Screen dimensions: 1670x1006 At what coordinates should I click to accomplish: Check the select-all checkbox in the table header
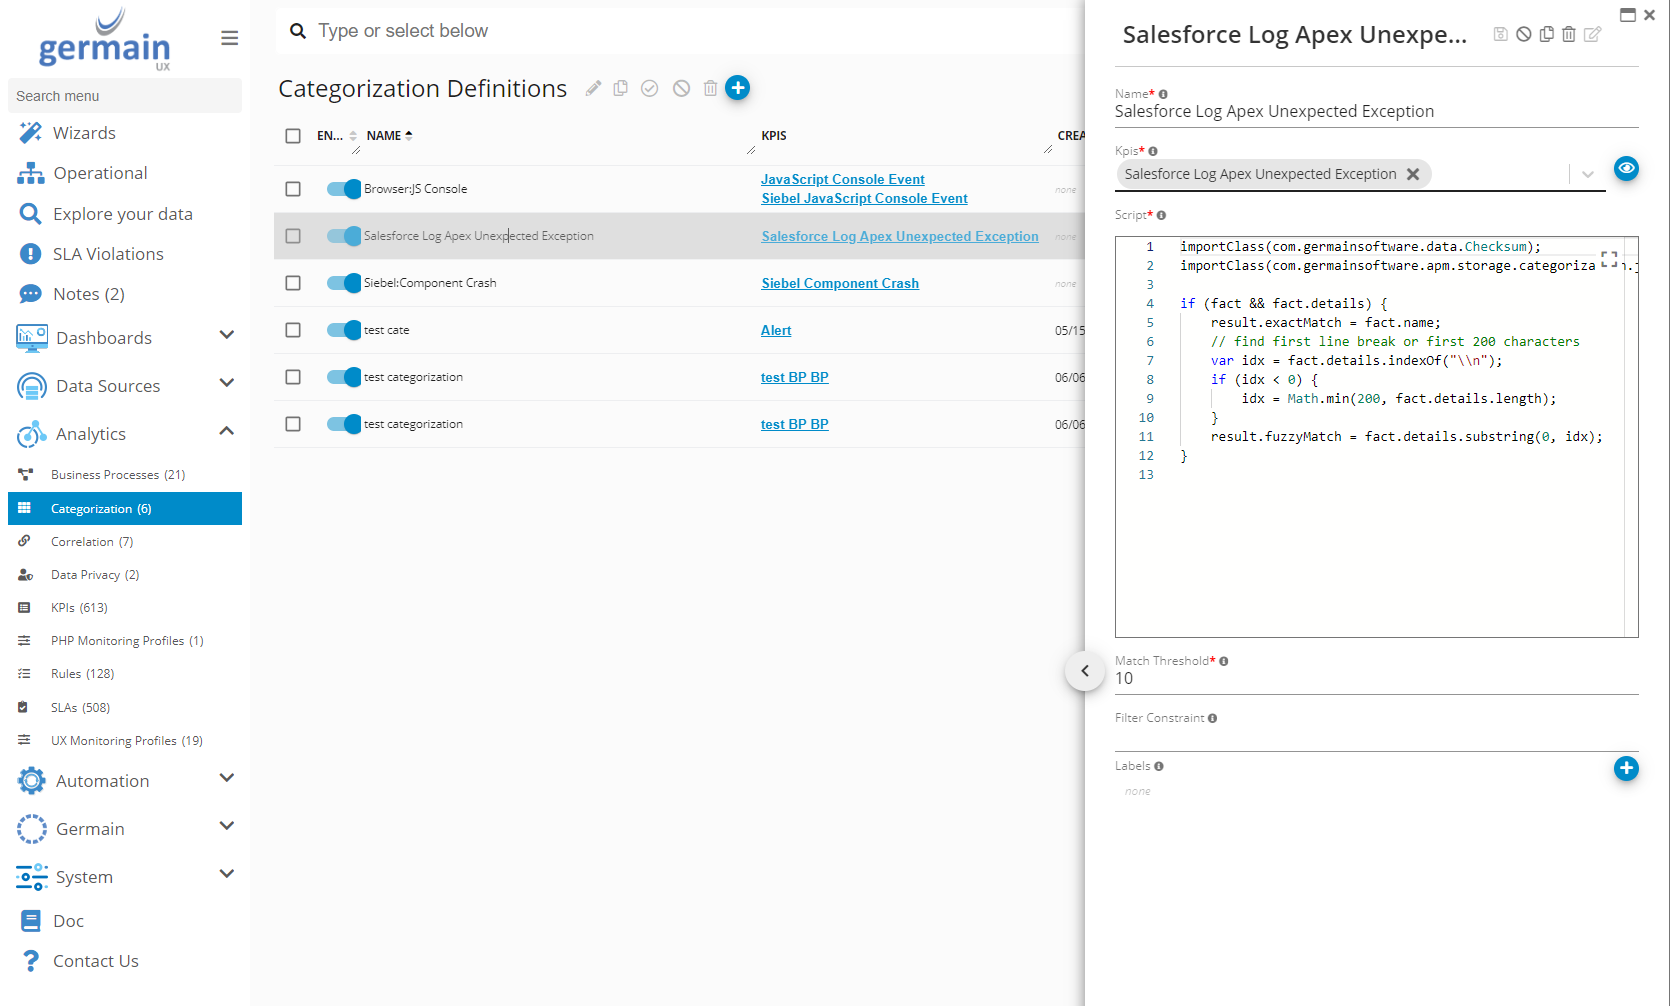[293, 135]
